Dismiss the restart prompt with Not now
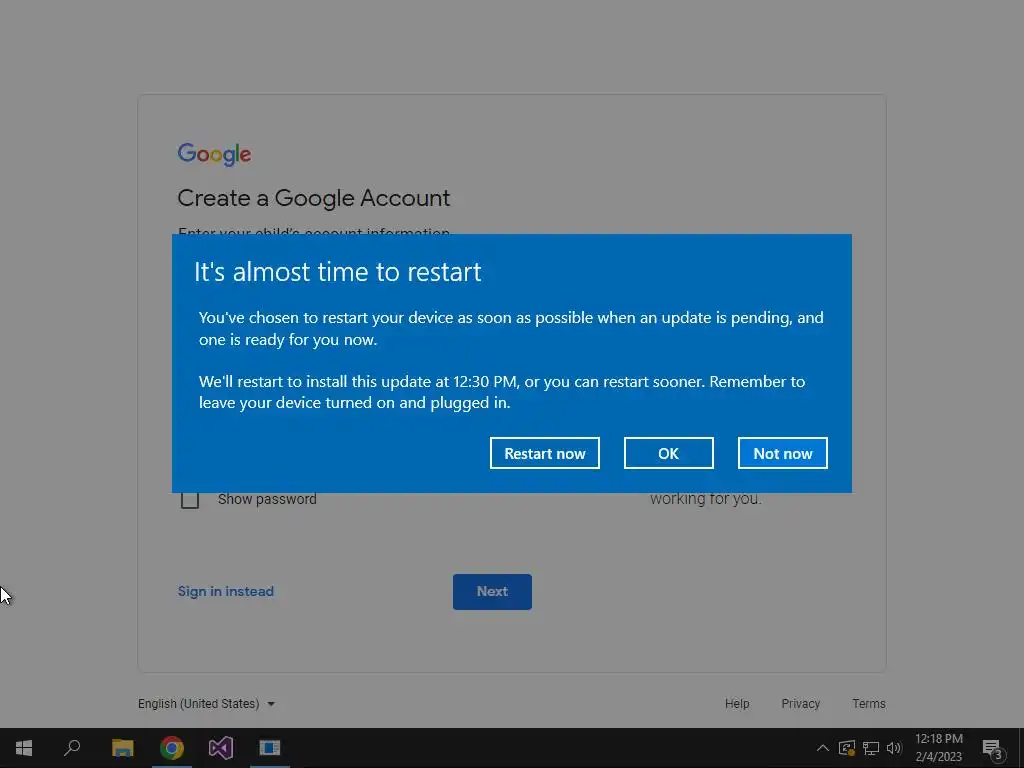Image resolution: width=1024 pixels, height=768 pixels. tap(782, 453)
